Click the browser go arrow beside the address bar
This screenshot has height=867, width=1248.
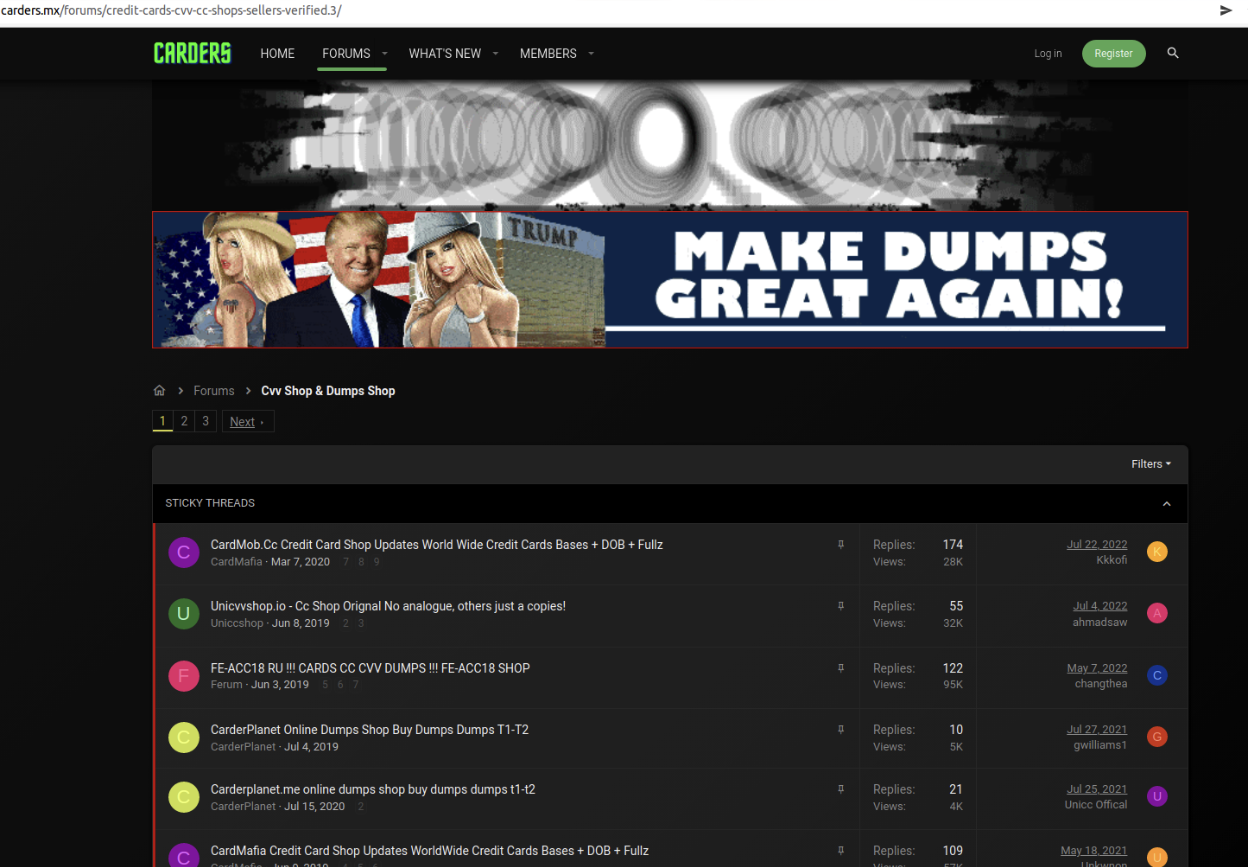tap(1226, 10)
